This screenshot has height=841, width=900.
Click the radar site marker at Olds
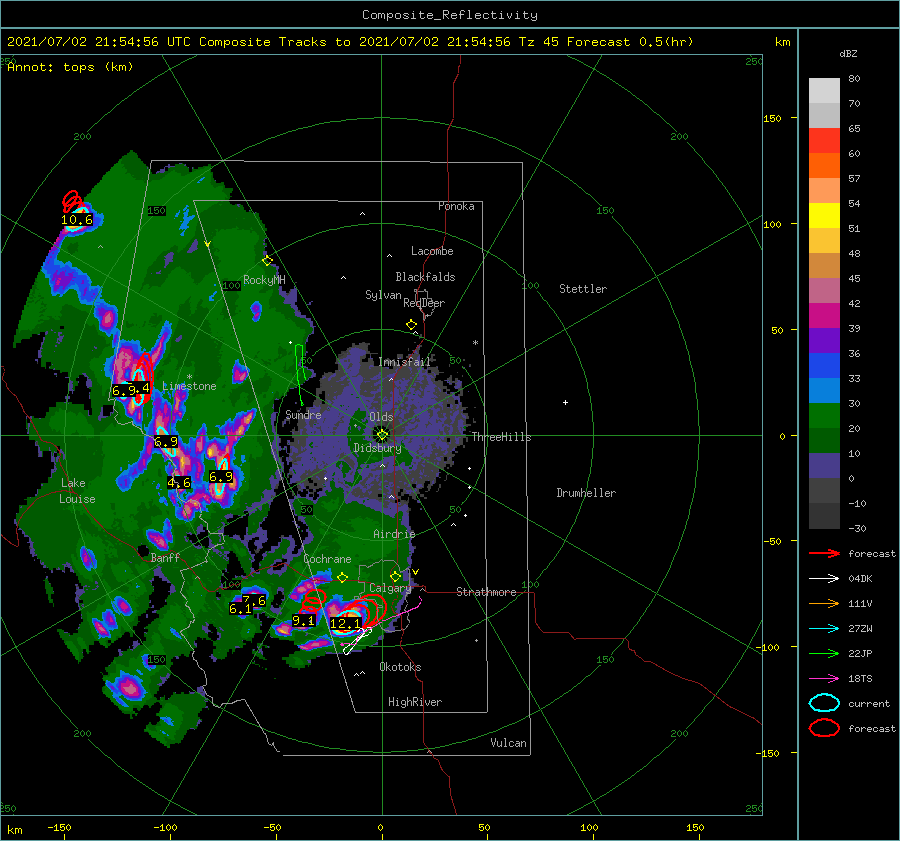pos(382,435)
